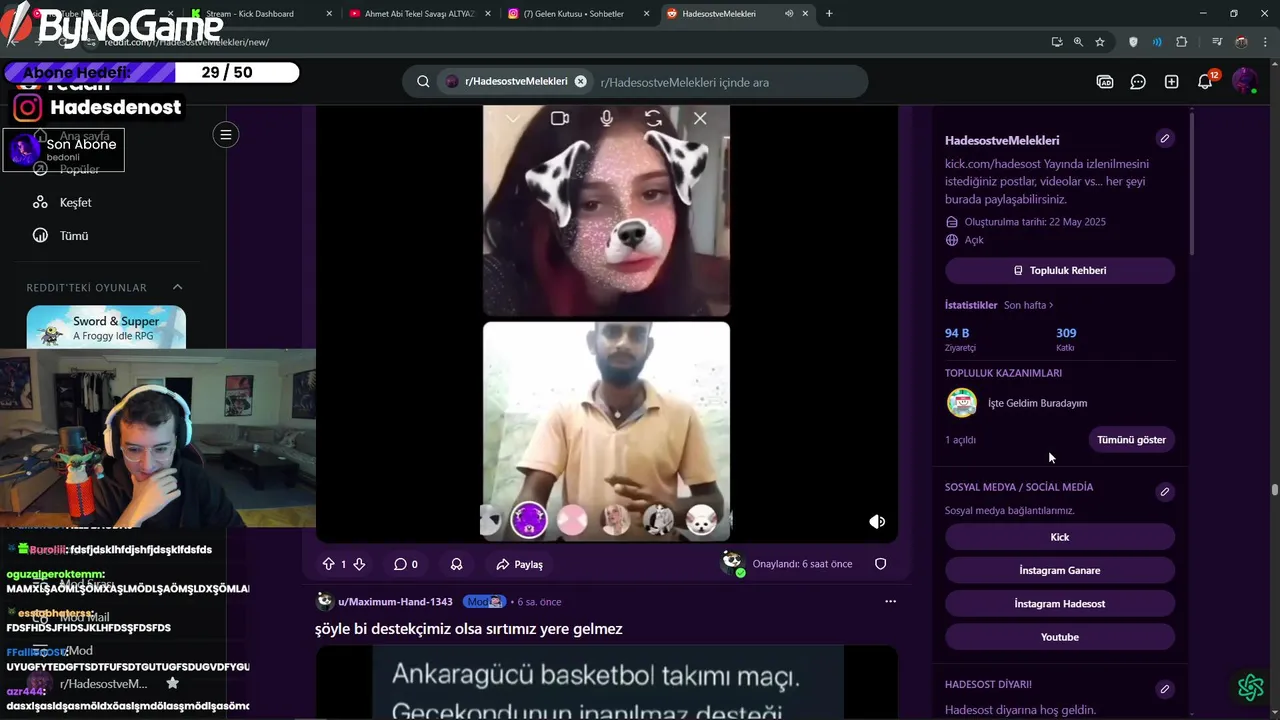The height and width of the screenshot is (720, 1280).
Task: Edit the Sosyal Medya widget
Action: [1164, 491]
